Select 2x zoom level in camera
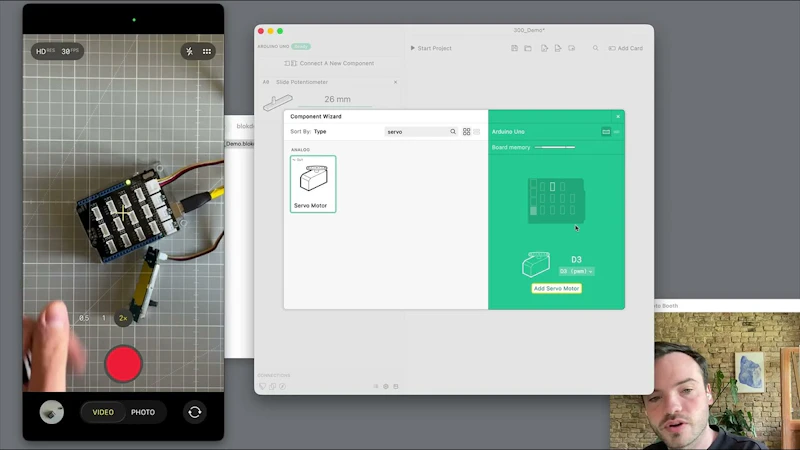The width and height of the screenshot is (800, 450). (123, 318)
